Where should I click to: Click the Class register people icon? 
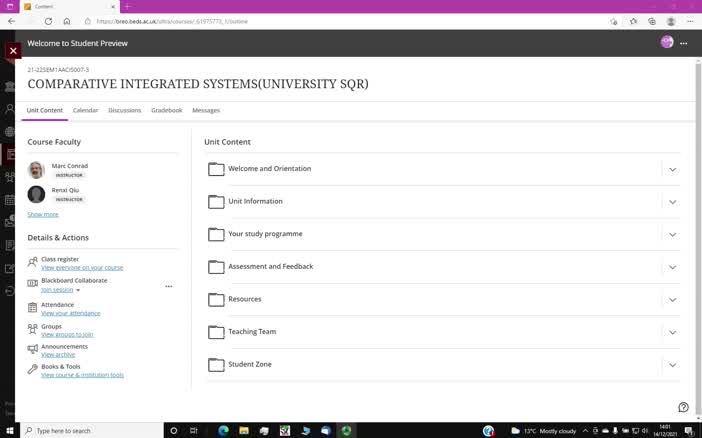pyautogui.click(x=32, y=262)
